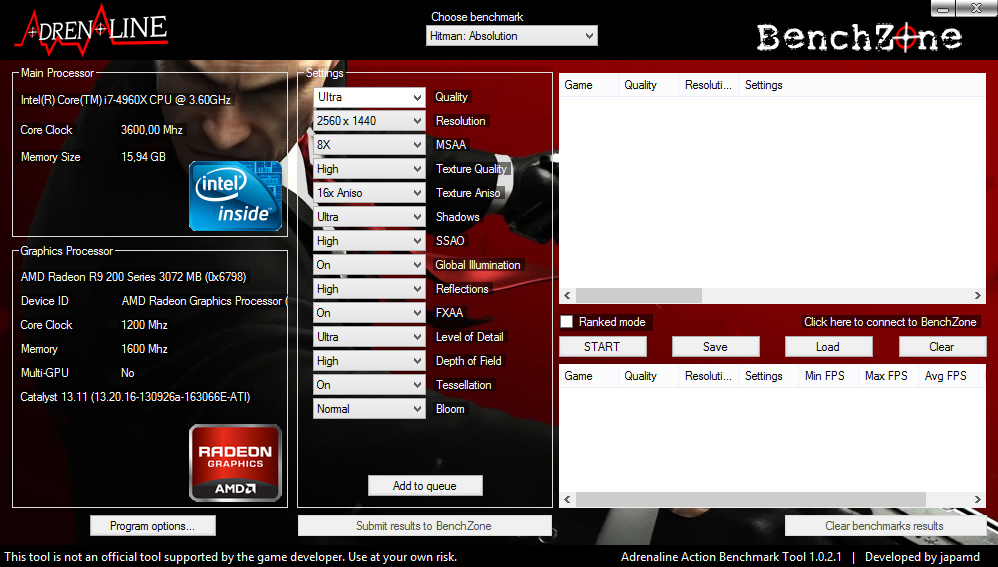Click right arrow of results list scrollbar
998x567 pixels.
(x=978, y=500)
